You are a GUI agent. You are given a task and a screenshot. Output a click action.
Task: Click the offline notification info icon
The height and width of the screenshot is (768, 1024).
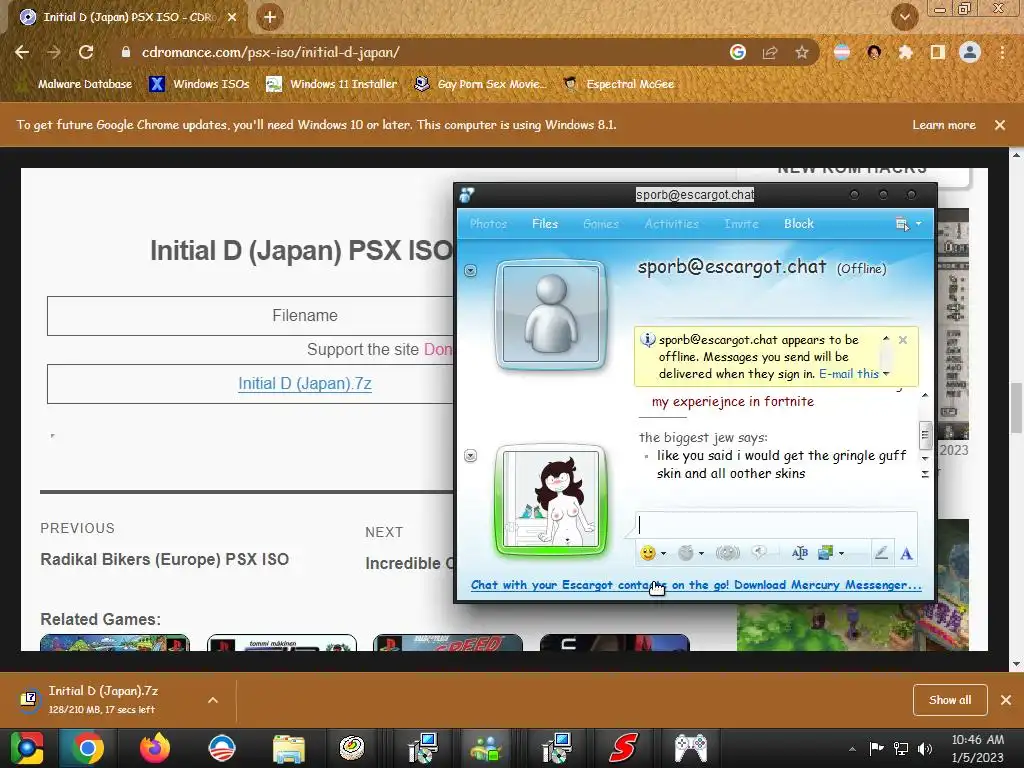click(x=647, y=340)
